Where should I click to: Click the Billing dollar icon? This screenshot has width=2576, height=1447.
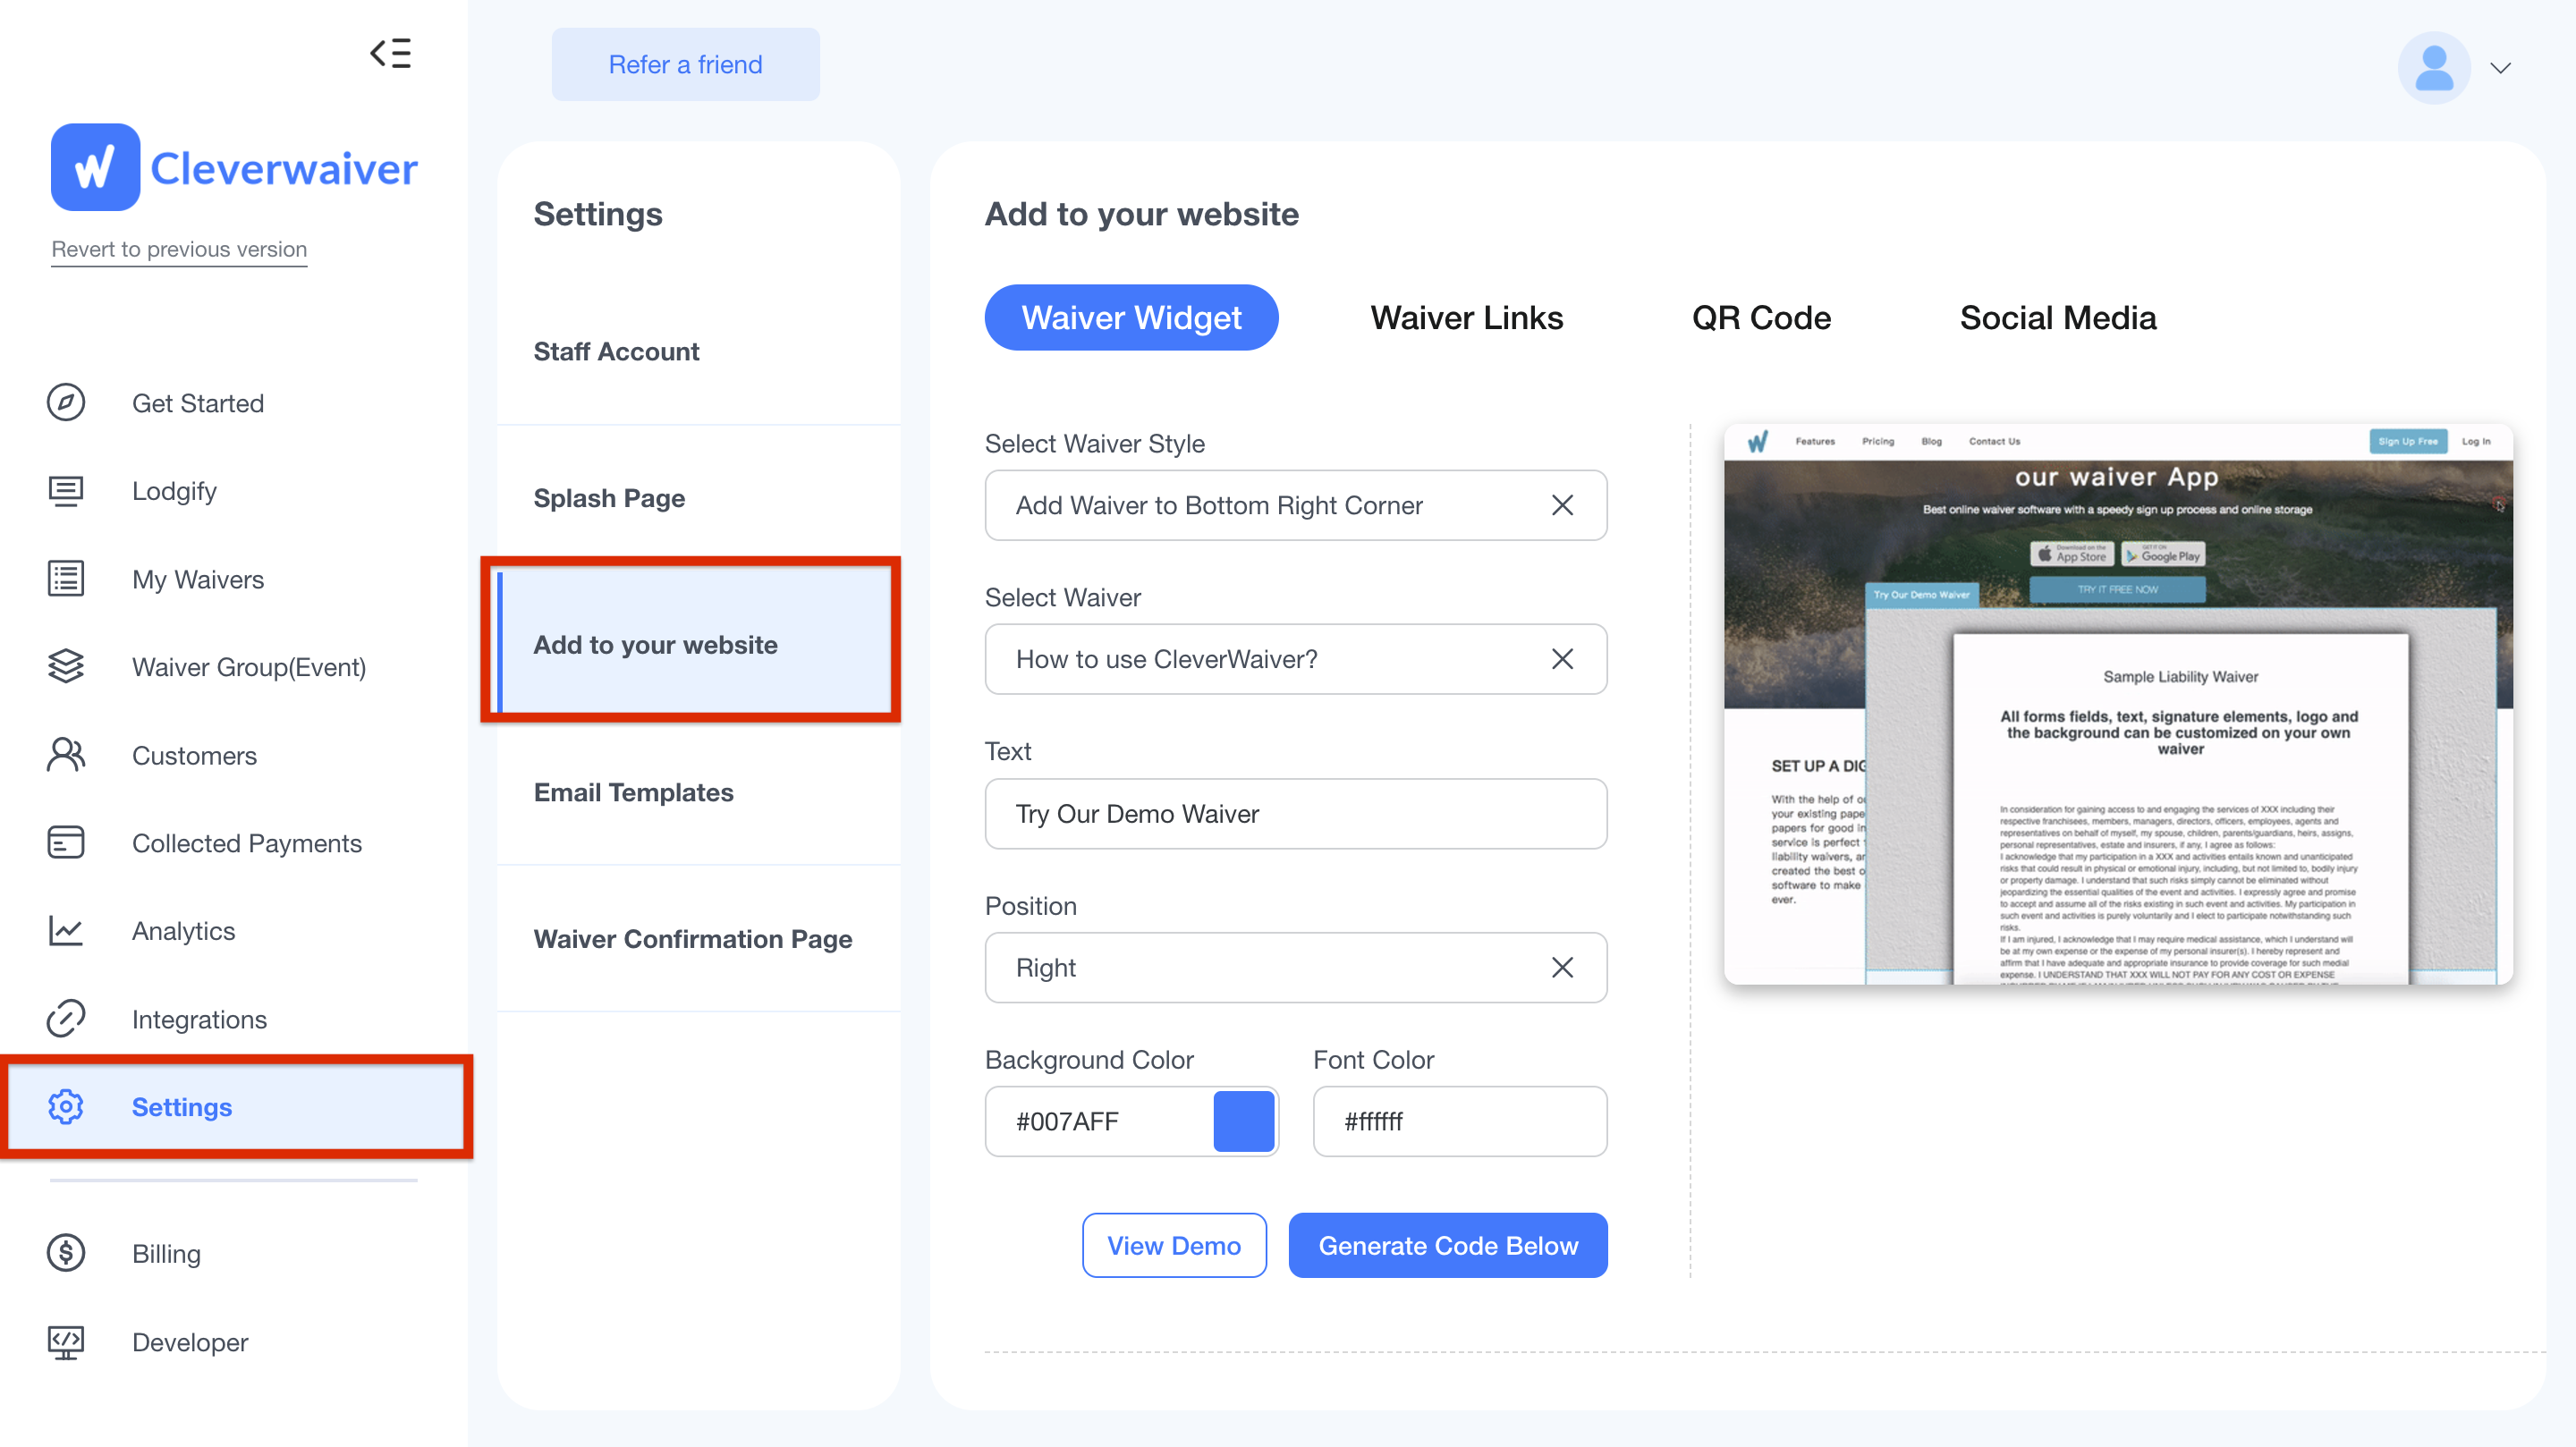coord(66,1253)
